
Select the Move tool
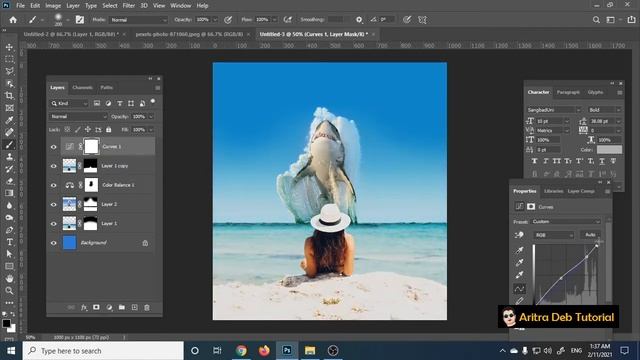pyautogui.click(x=9, y=47)
